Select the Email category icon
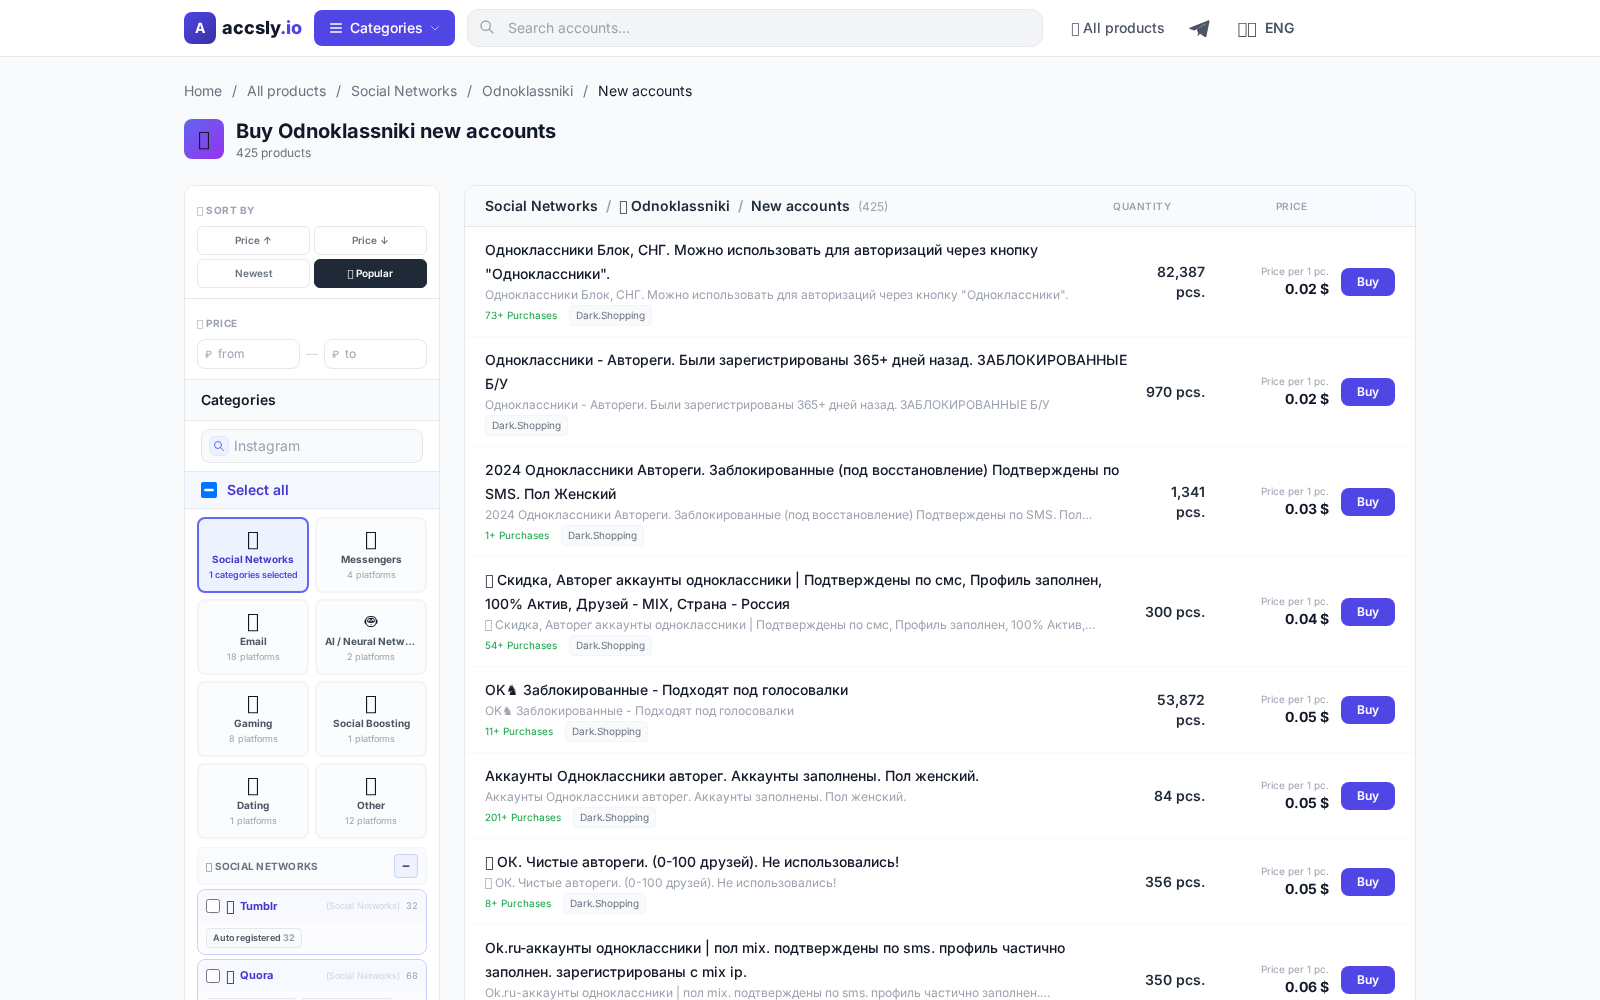This screenshot has width=1600, height=1000. tap(252, 622)
